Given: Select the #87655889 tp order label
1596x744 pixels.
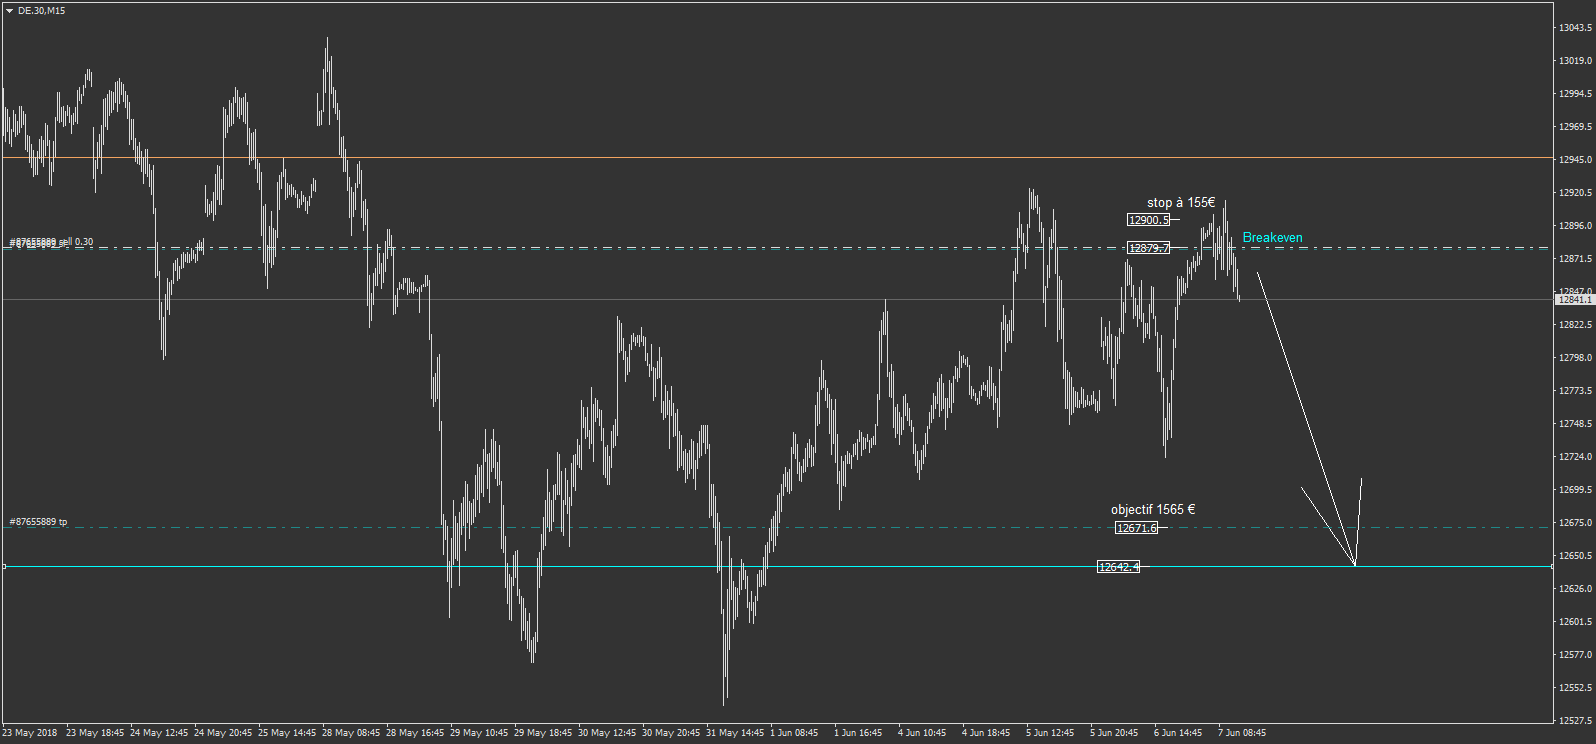Looking at the screenshot, I should [x=38, y=522].
